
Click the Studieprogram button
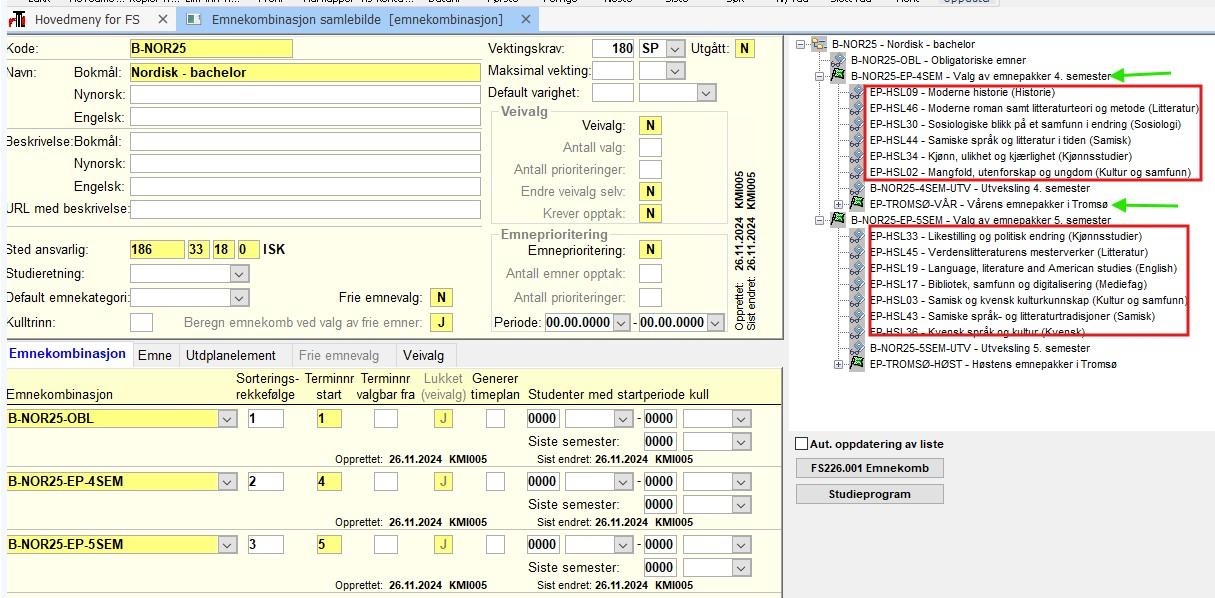pos(869,494)
